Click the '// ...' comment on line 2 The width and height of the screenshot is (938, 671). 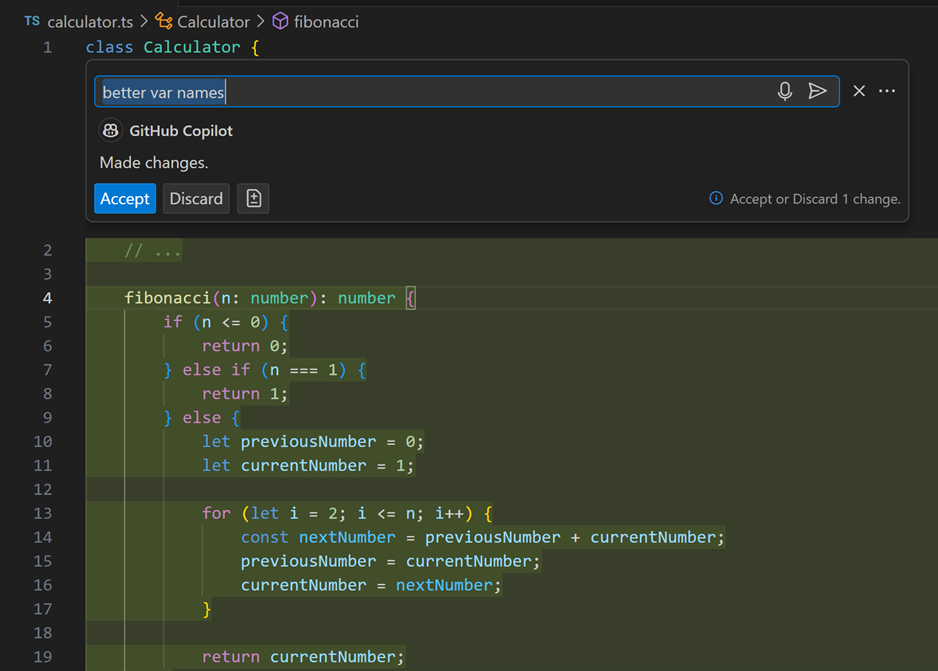(x=153, y=251)
